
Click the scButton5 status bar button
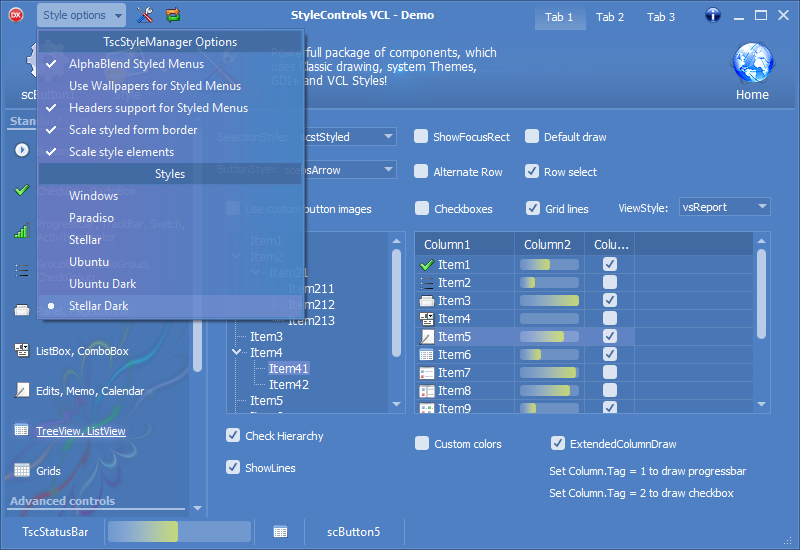354,532
